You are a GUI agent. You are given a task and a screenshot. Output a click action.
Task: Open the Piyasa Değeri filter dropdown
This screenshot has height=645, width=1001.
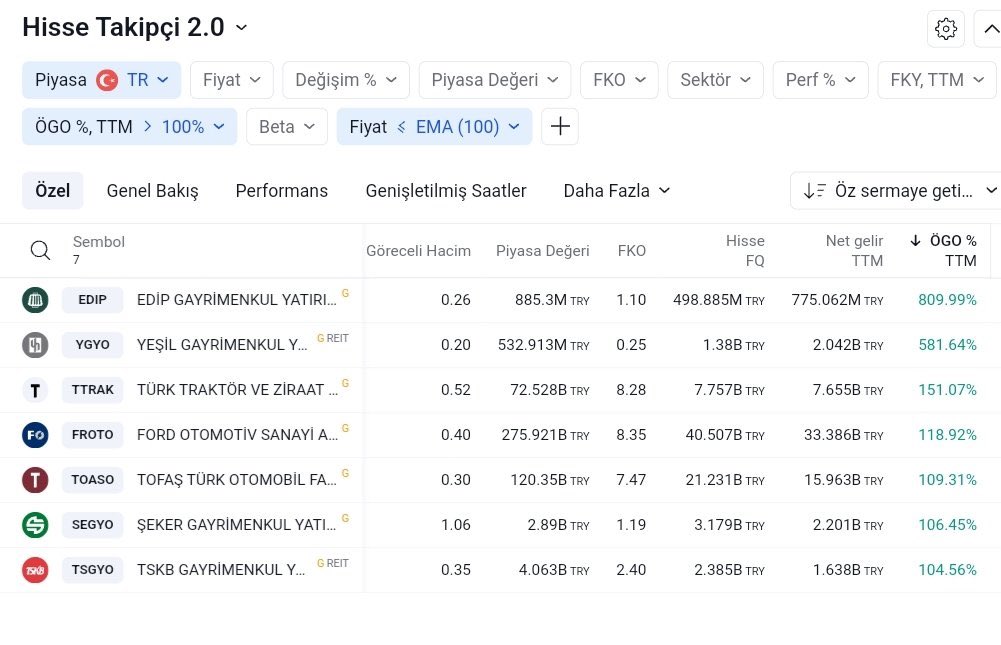tap(495, 80)
